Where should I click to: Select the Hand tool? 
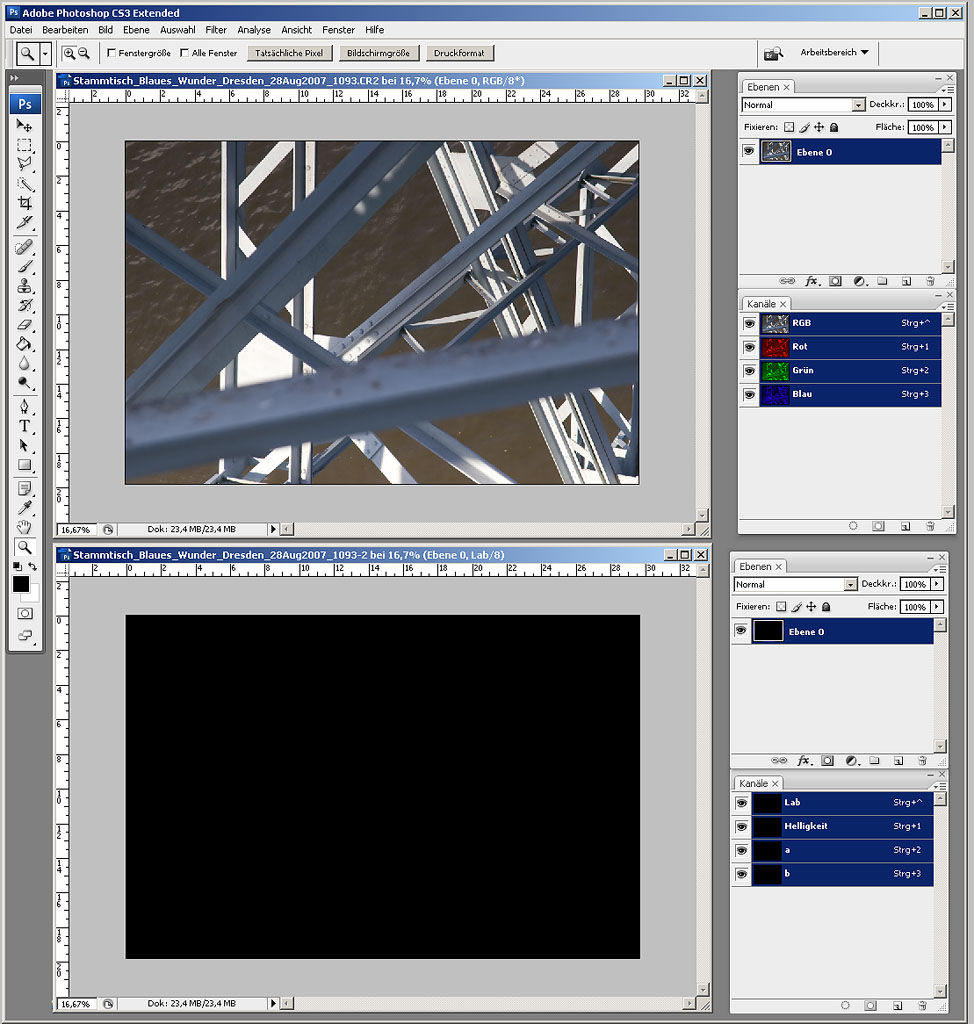25,527
